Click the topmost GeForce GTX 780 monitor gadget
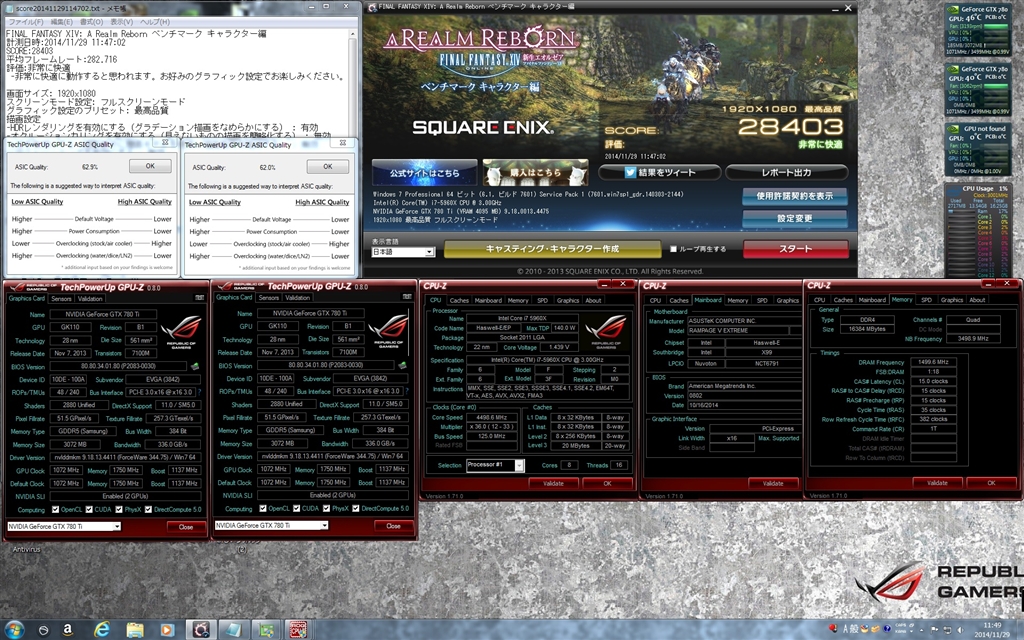Screen dimensions: 1024x640 pyautogui.click(x=977, y=30)
